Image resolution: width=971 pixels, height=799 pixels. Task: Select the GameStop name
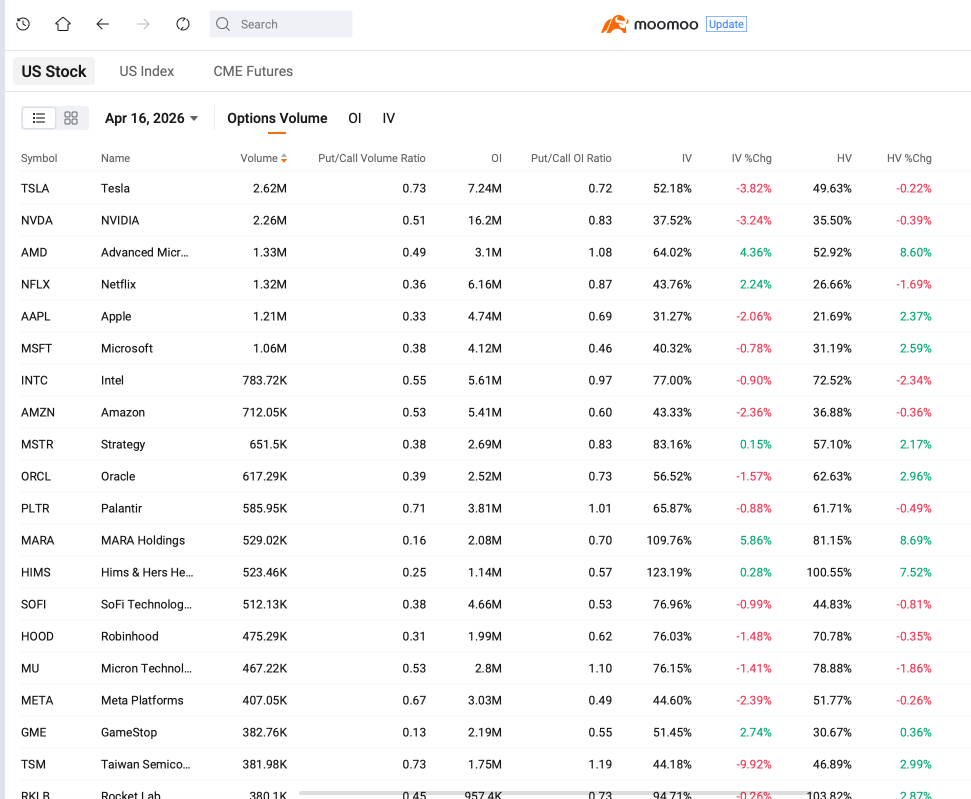coord(129,733)
